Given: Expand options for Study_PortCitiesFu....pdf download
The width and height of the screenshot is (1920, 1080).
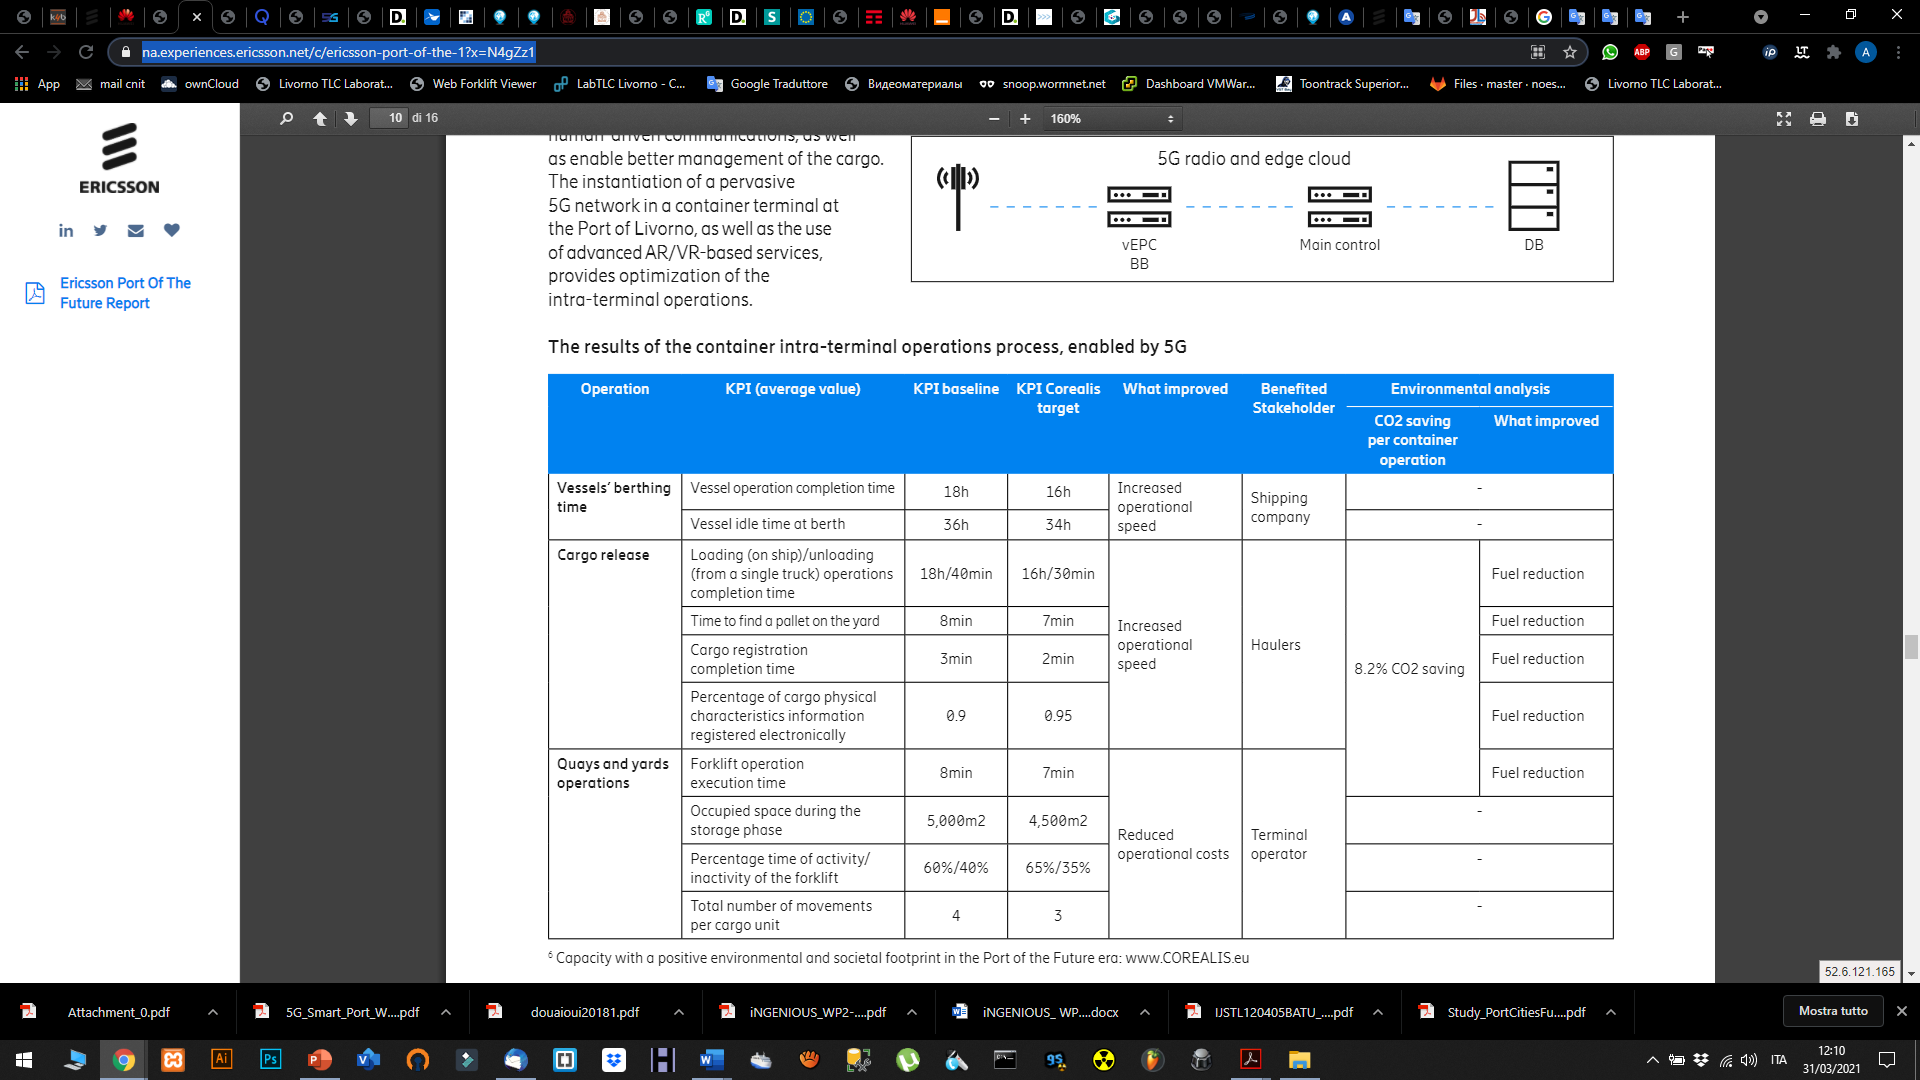Looking at the screenshot, I should click(1611, 1012).
